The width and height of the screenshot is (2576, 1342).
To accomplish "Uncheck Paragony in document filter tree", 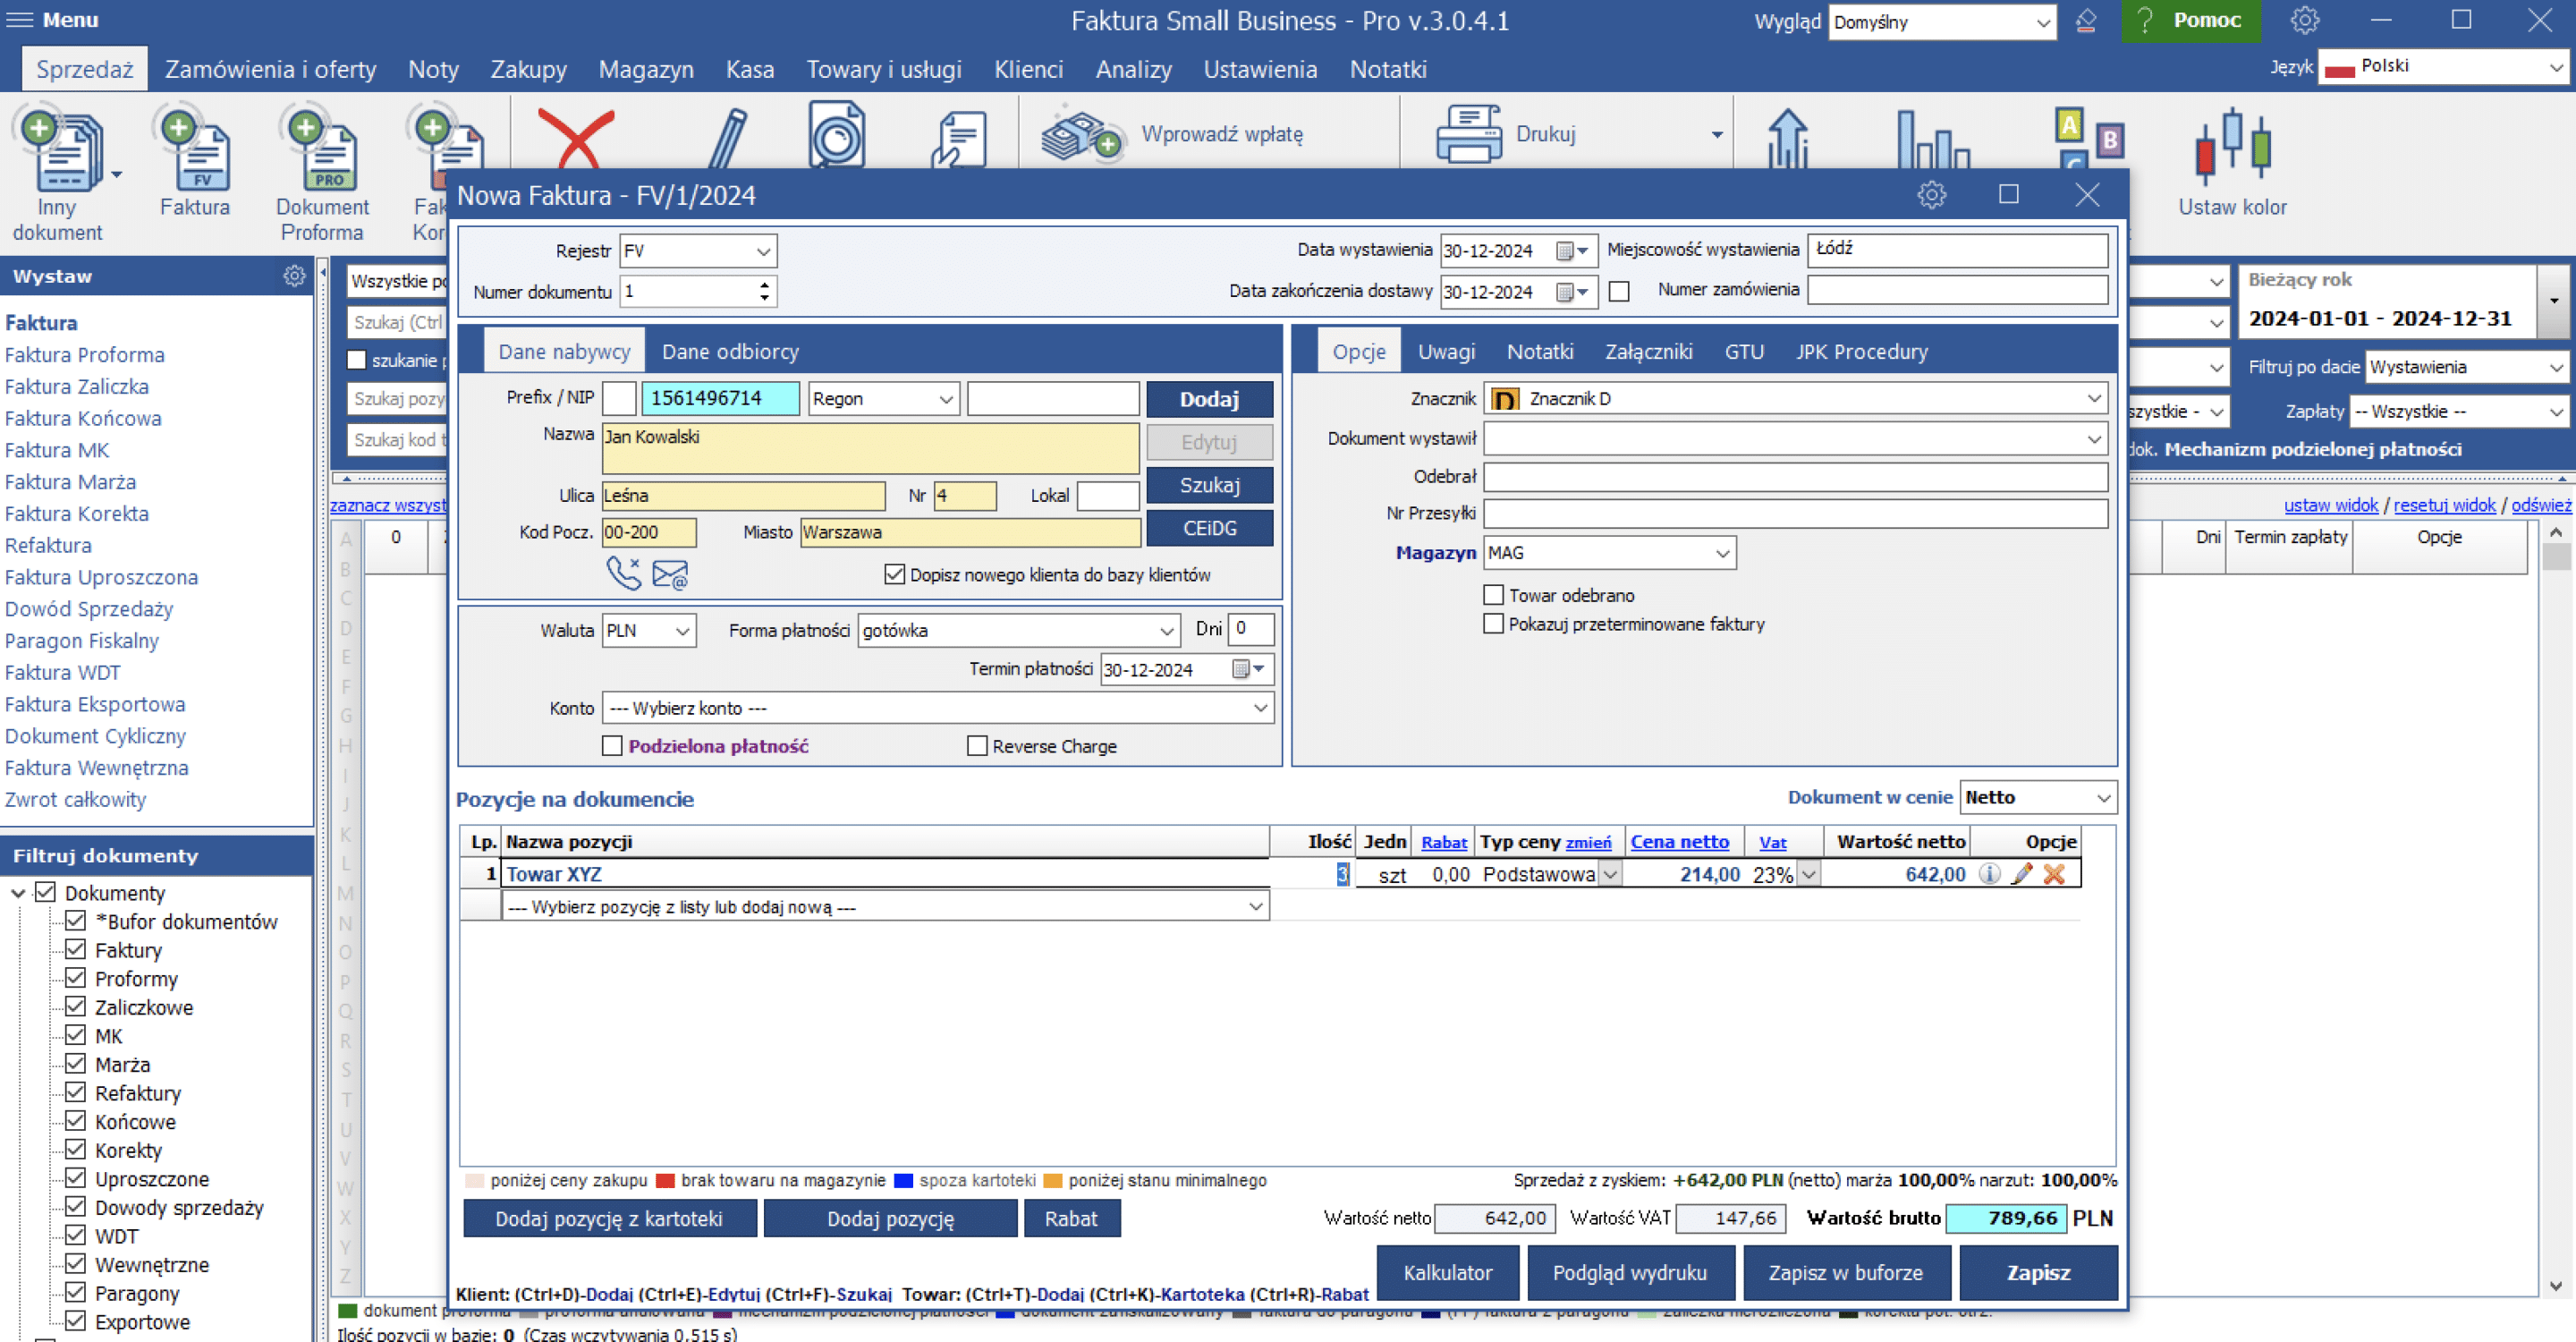I will pyautogui.click(x=75, y=1293).
